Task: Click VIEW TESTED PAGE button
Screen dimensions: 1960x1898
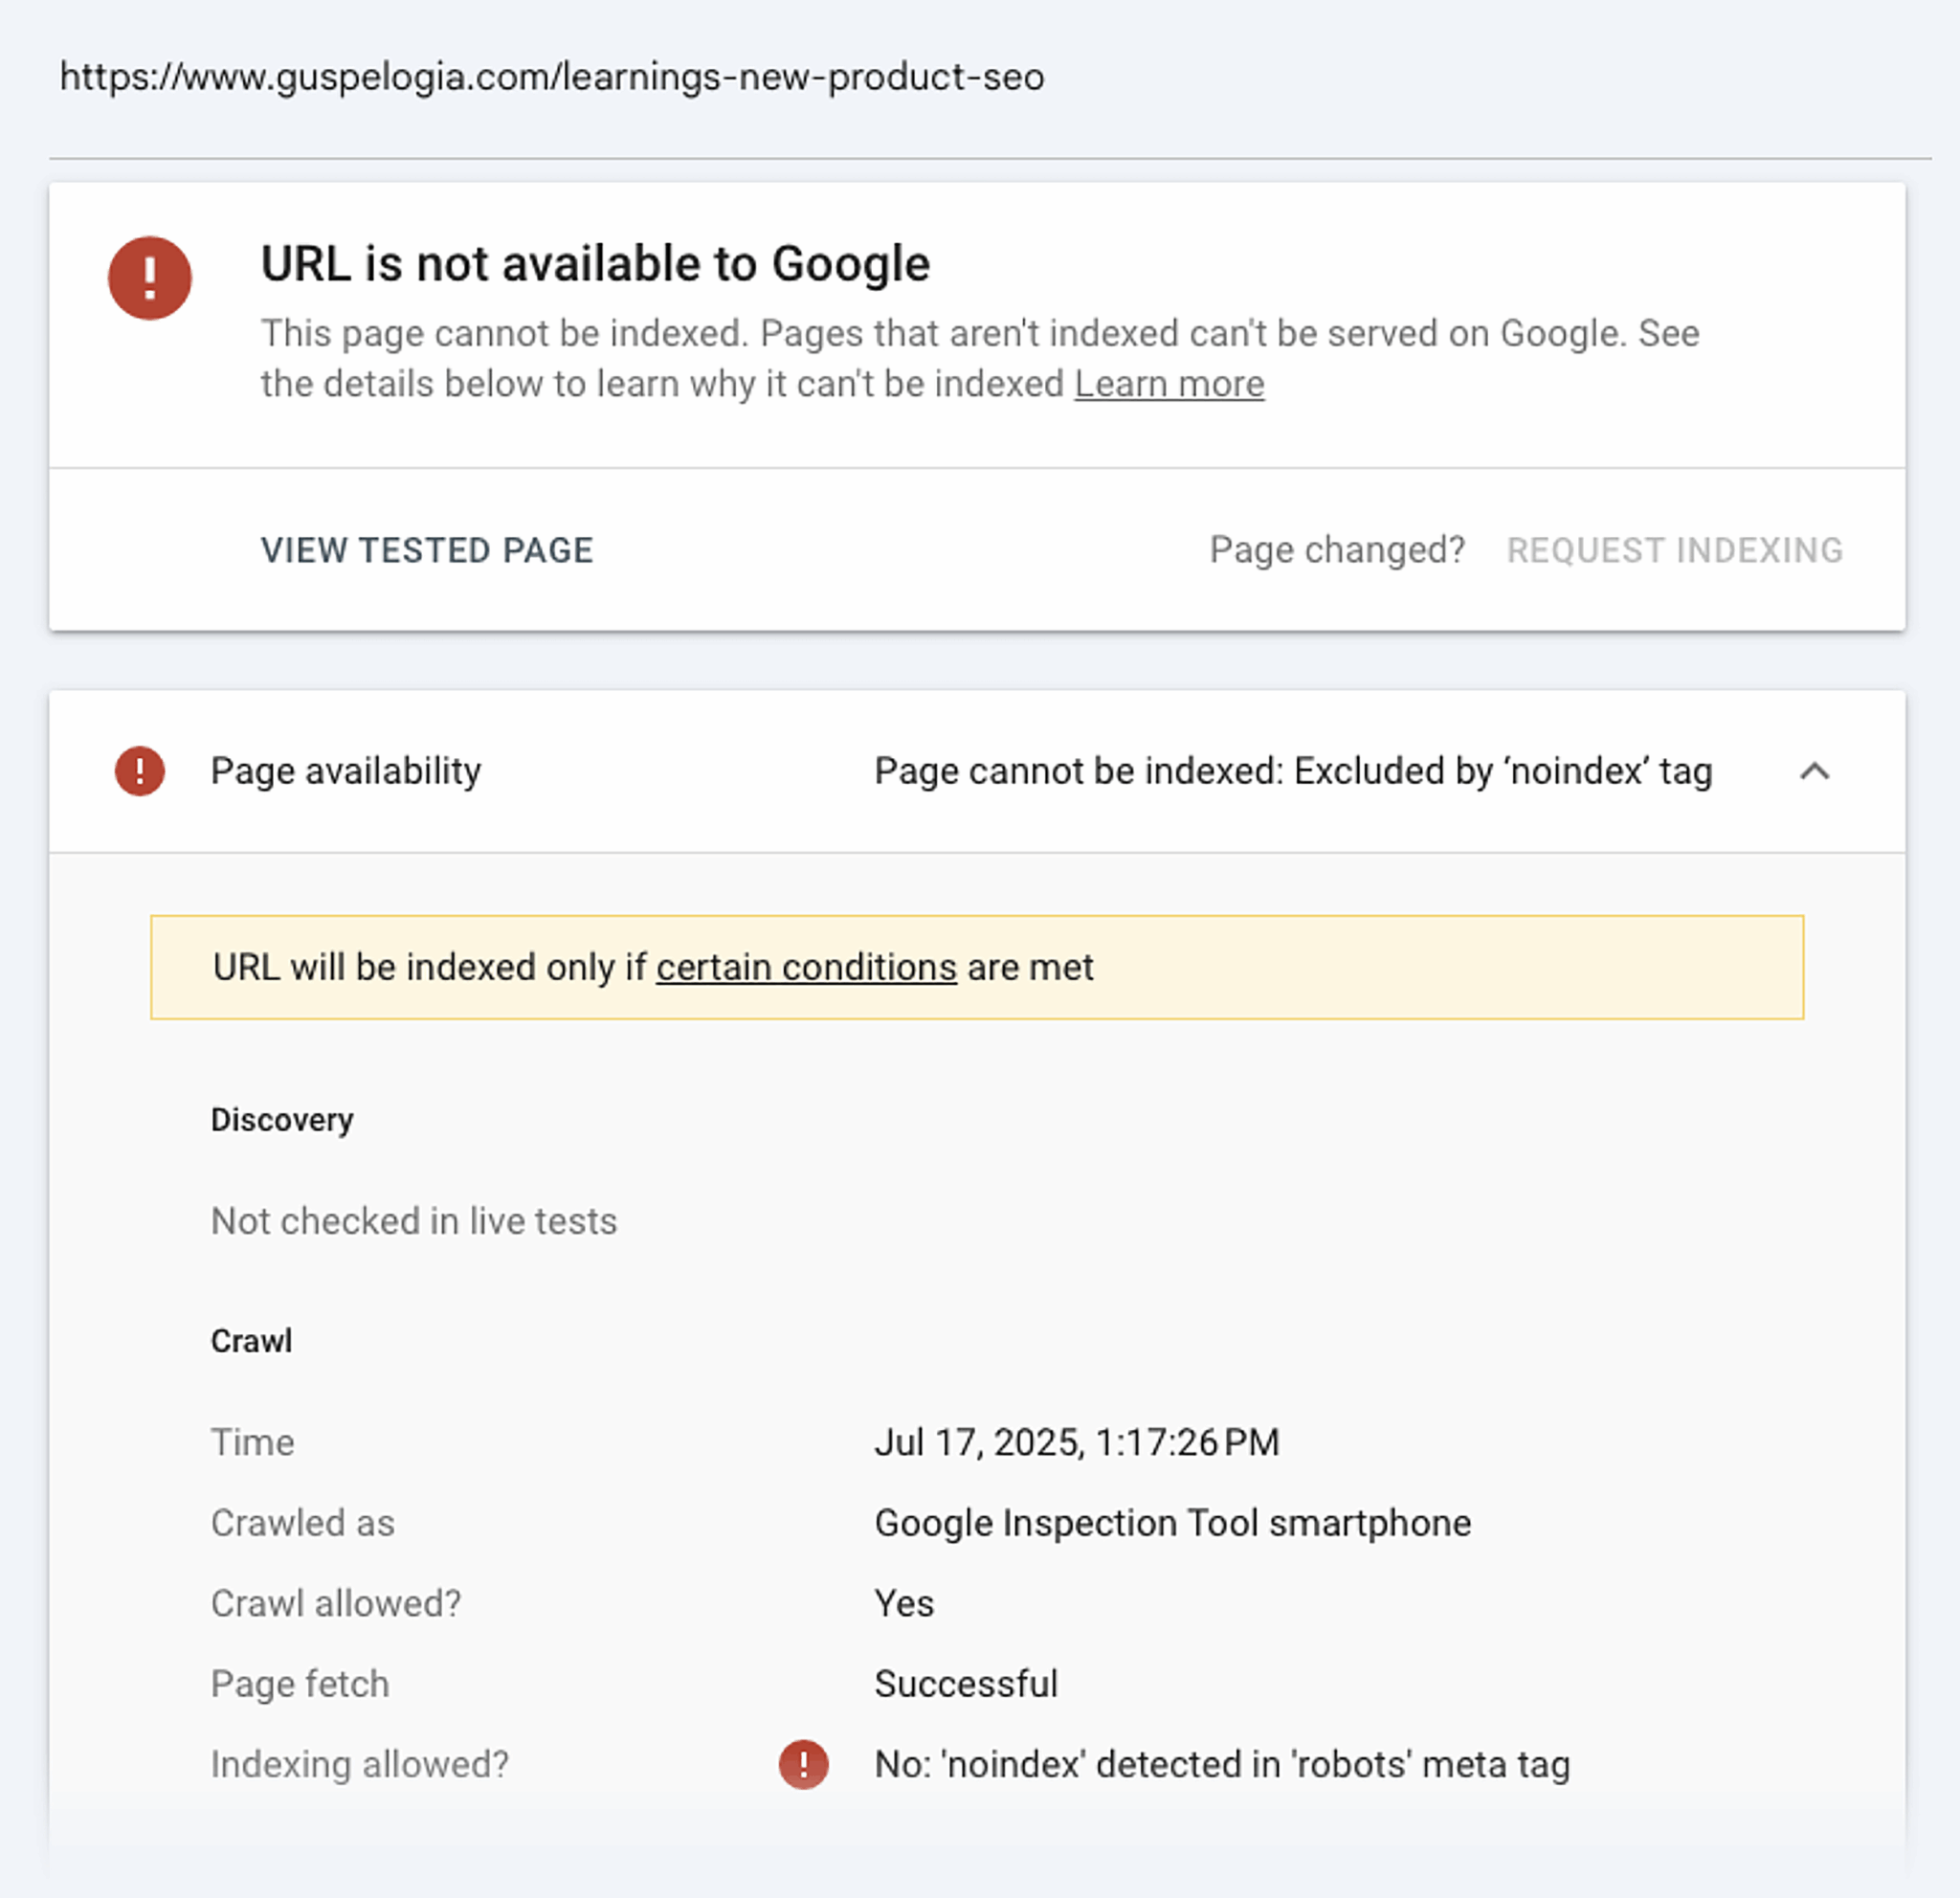Action: 427,550
